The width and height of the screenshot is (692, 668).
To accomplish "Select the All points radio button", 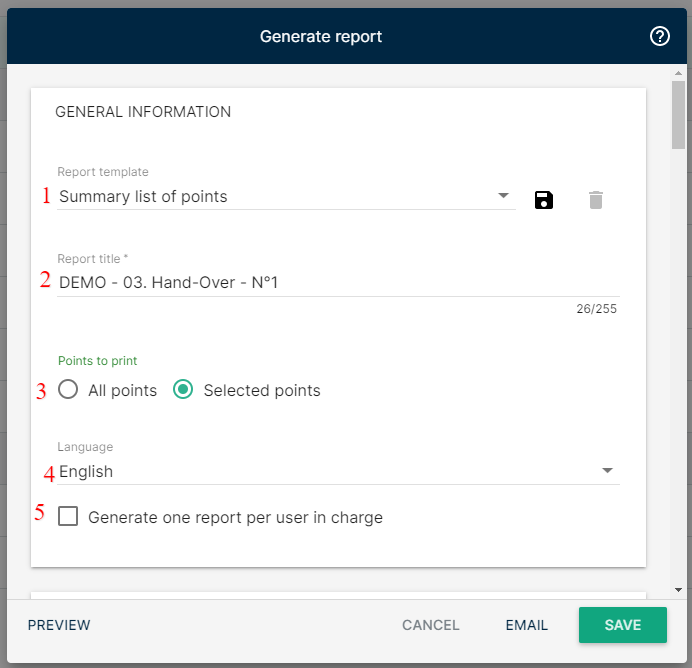I will tap(68, 390).
